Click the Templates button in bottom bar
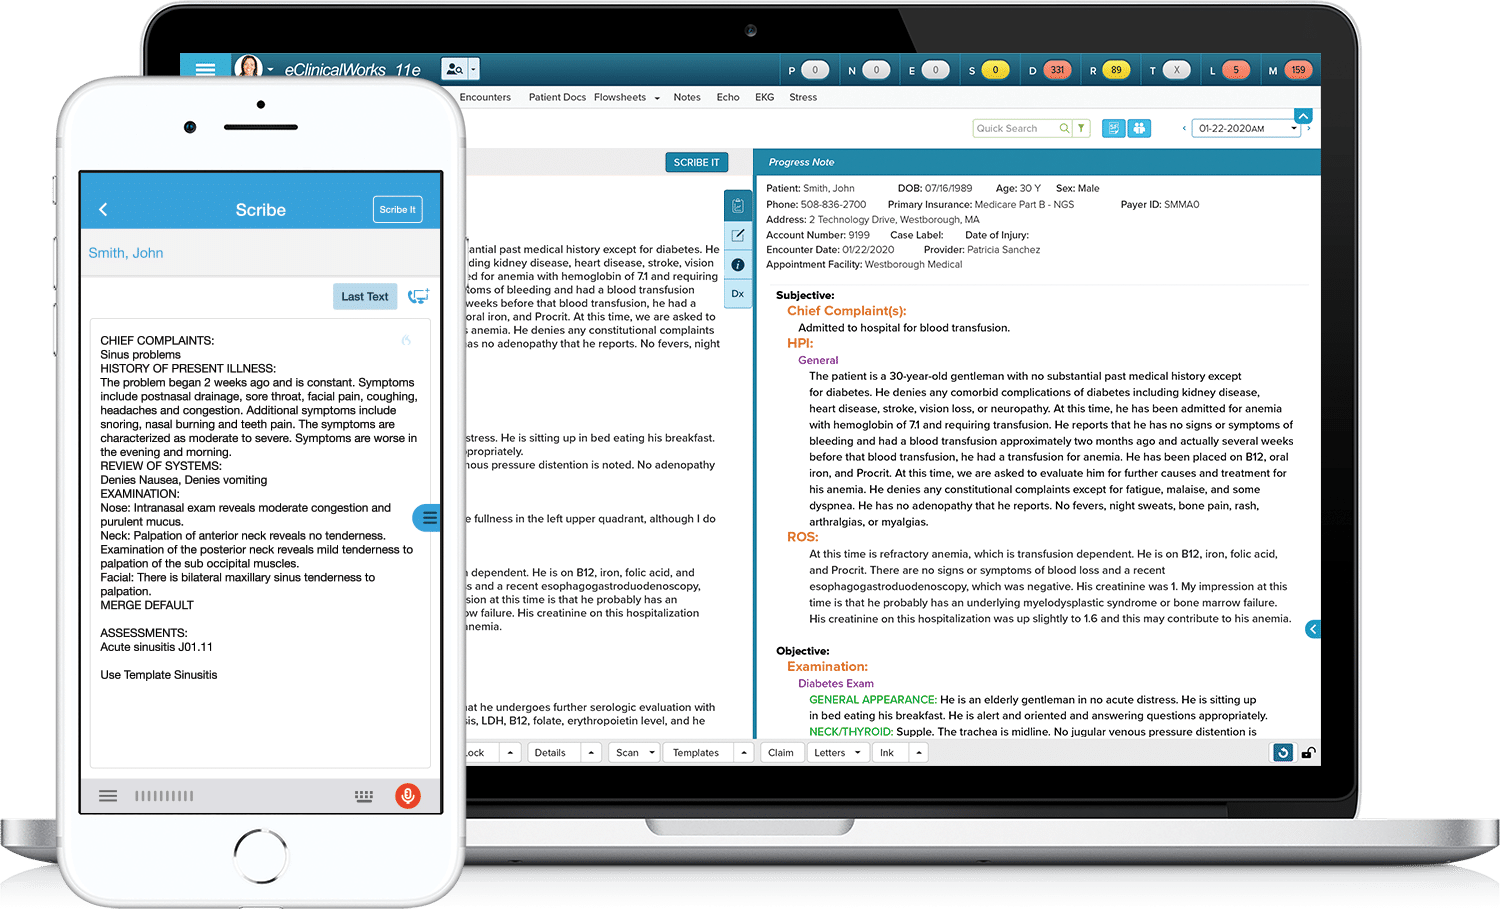 (696, 753)
